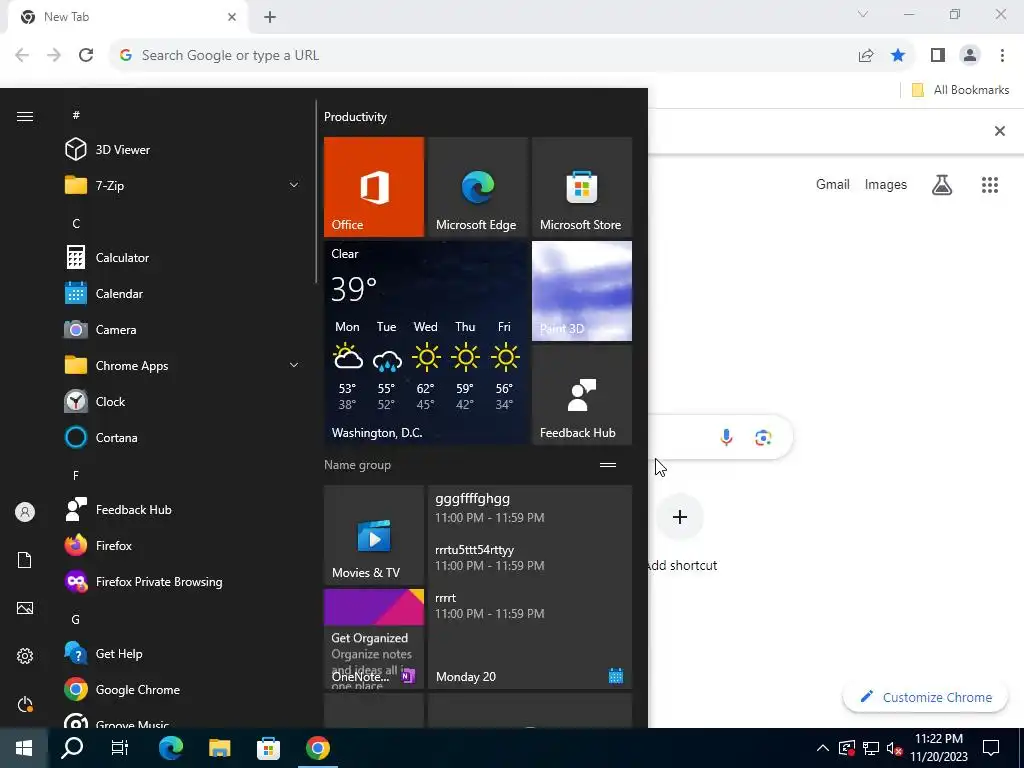The width and height of the screenshot is (1024, 768).
Task: Expand the 7-Zip folder chevron
Action: click(x=294, y=185)
